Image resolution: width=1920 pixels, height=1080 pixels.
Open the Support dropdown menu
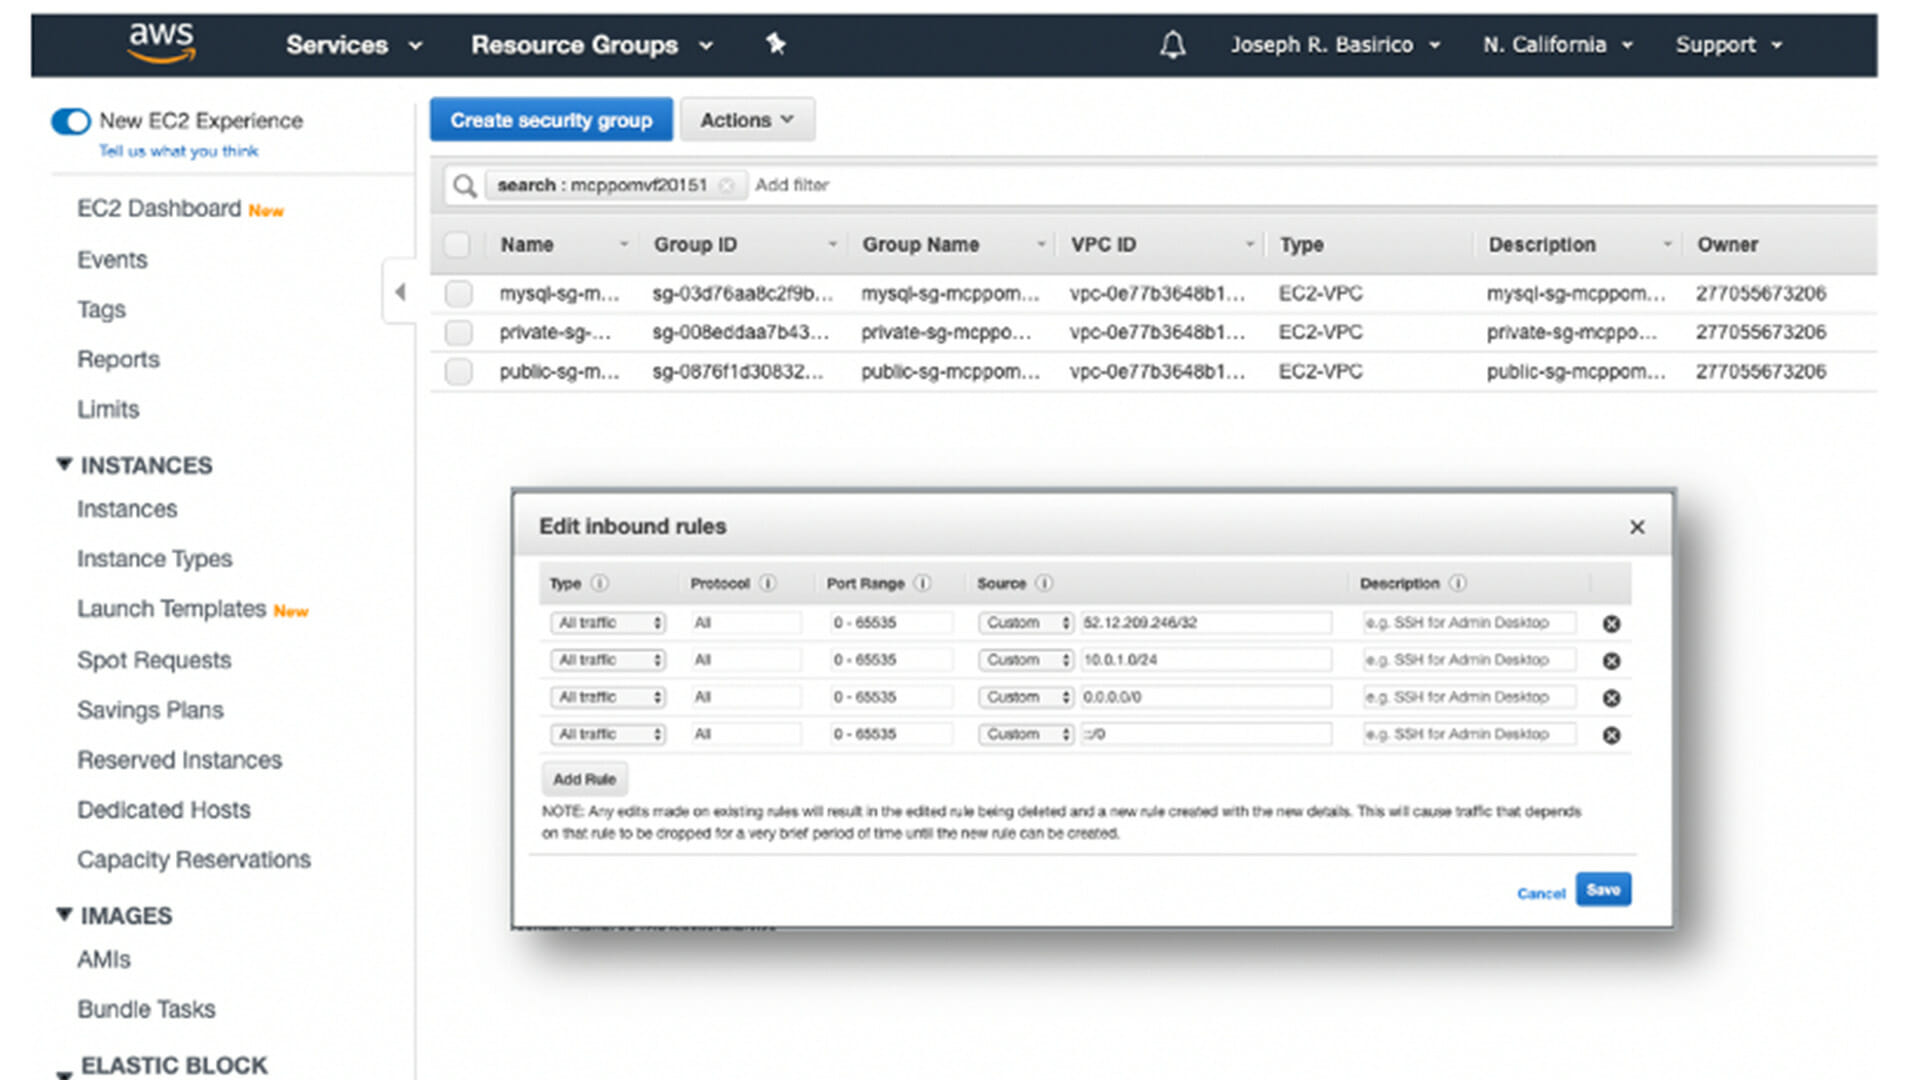(x=1729, y=45)
